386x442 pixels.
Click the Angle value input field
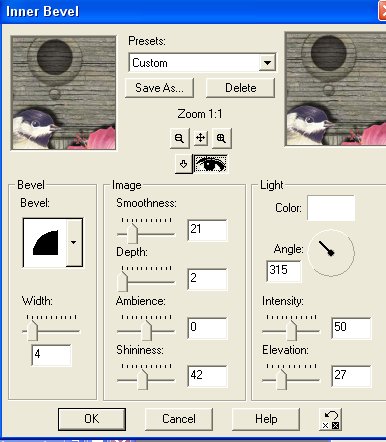tap(284, 271)
